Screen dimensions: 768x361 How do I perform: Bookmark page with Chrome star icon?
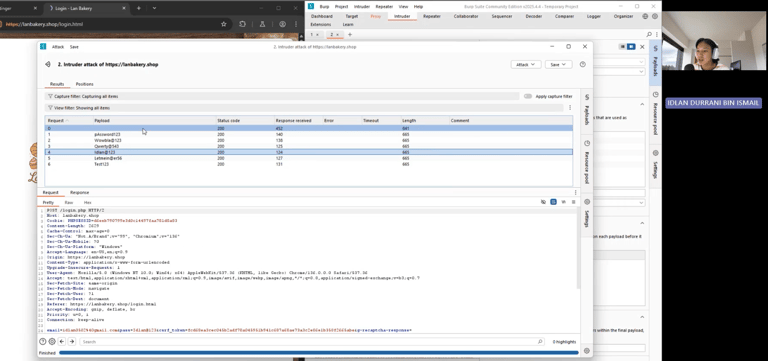click(x=224, y=24)
